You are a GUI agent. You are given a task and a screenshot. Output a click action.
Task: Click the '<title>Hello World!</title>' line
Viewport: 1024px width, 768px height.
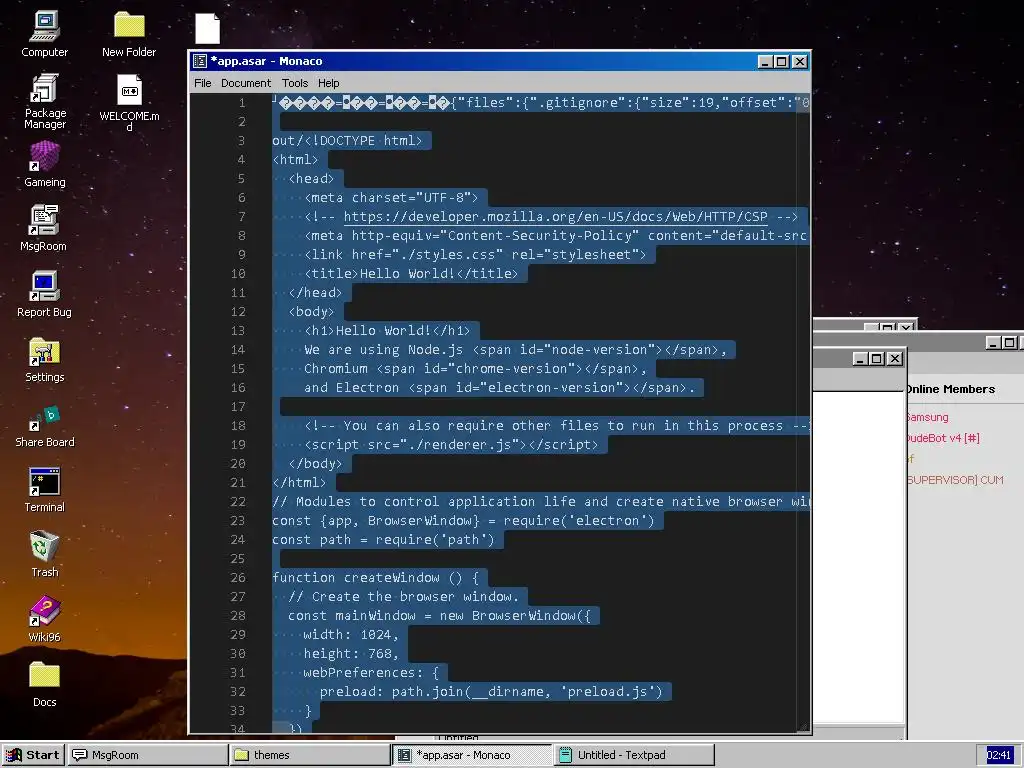[x=411, y=274]
